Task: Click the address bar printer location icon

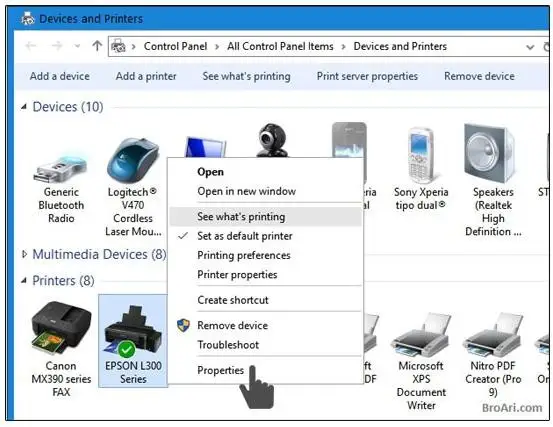Action: click(118, 46)
